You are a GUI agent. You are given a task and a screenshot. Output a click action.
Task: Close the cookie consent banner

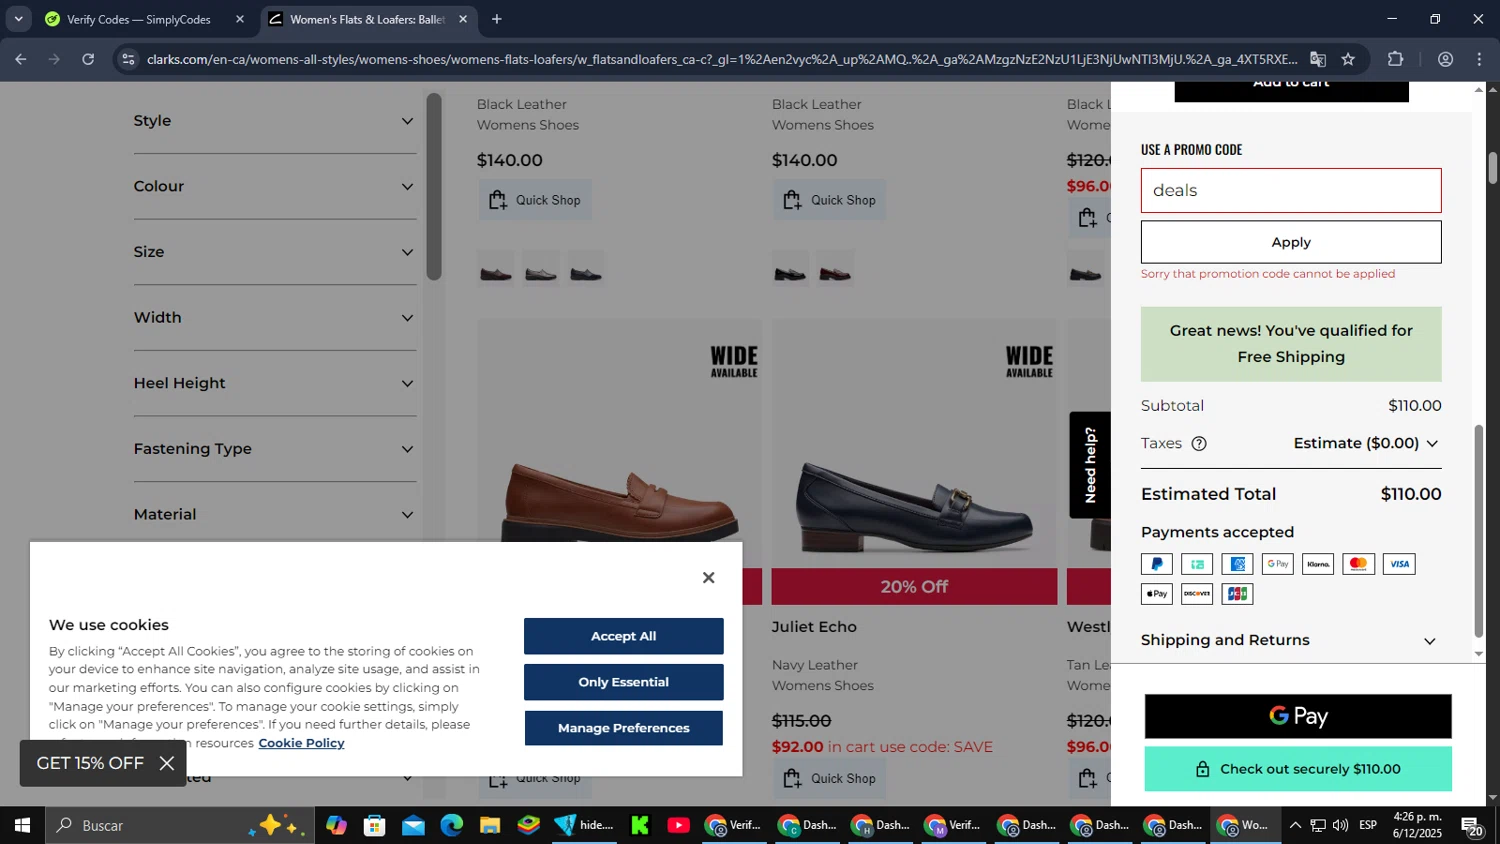tap(708, 578)
